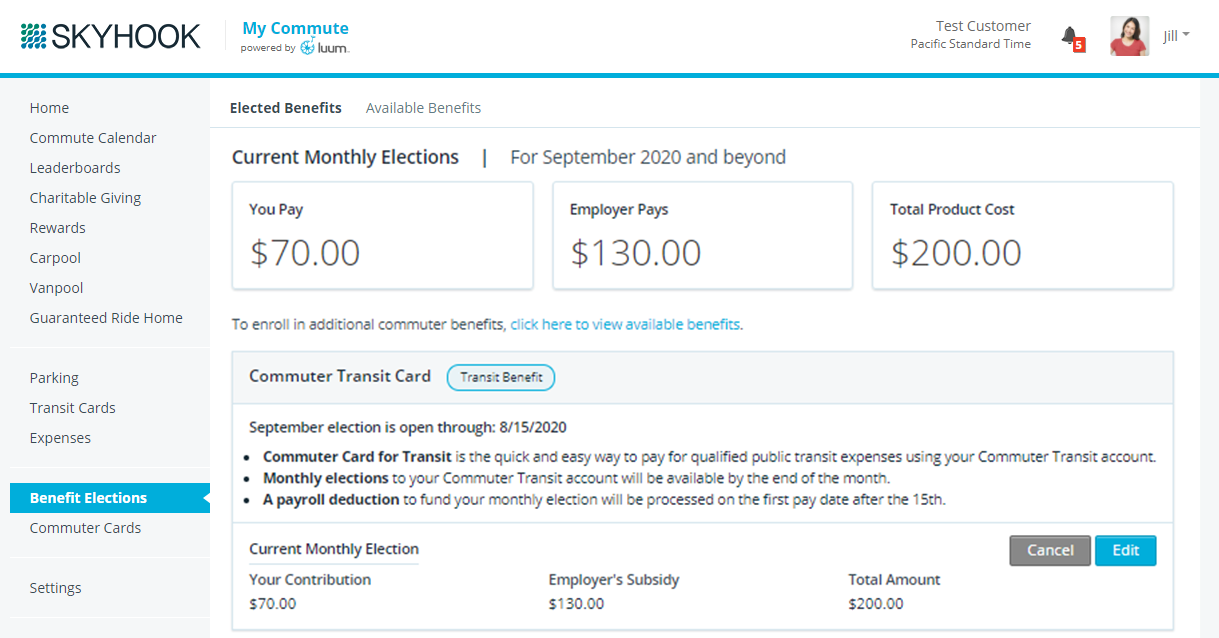Image resolution: width=1219 pixels, height=638 pixels.
Task: Switch to the Available Benefits tab
Action: point(423,108)
